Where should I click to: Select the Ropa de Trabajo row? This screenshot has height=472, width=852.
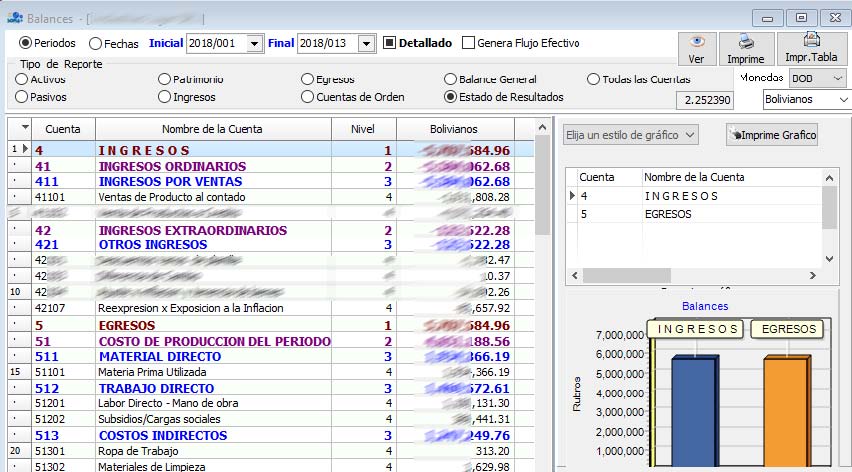pyautogui.click(x=272, y=451)
